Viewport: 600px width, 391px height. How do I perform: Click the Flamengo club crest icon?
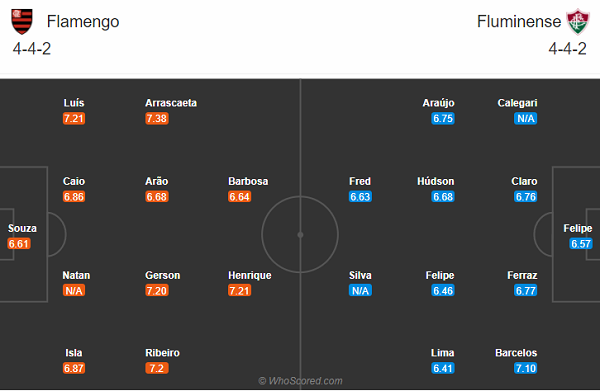point(22,21)
